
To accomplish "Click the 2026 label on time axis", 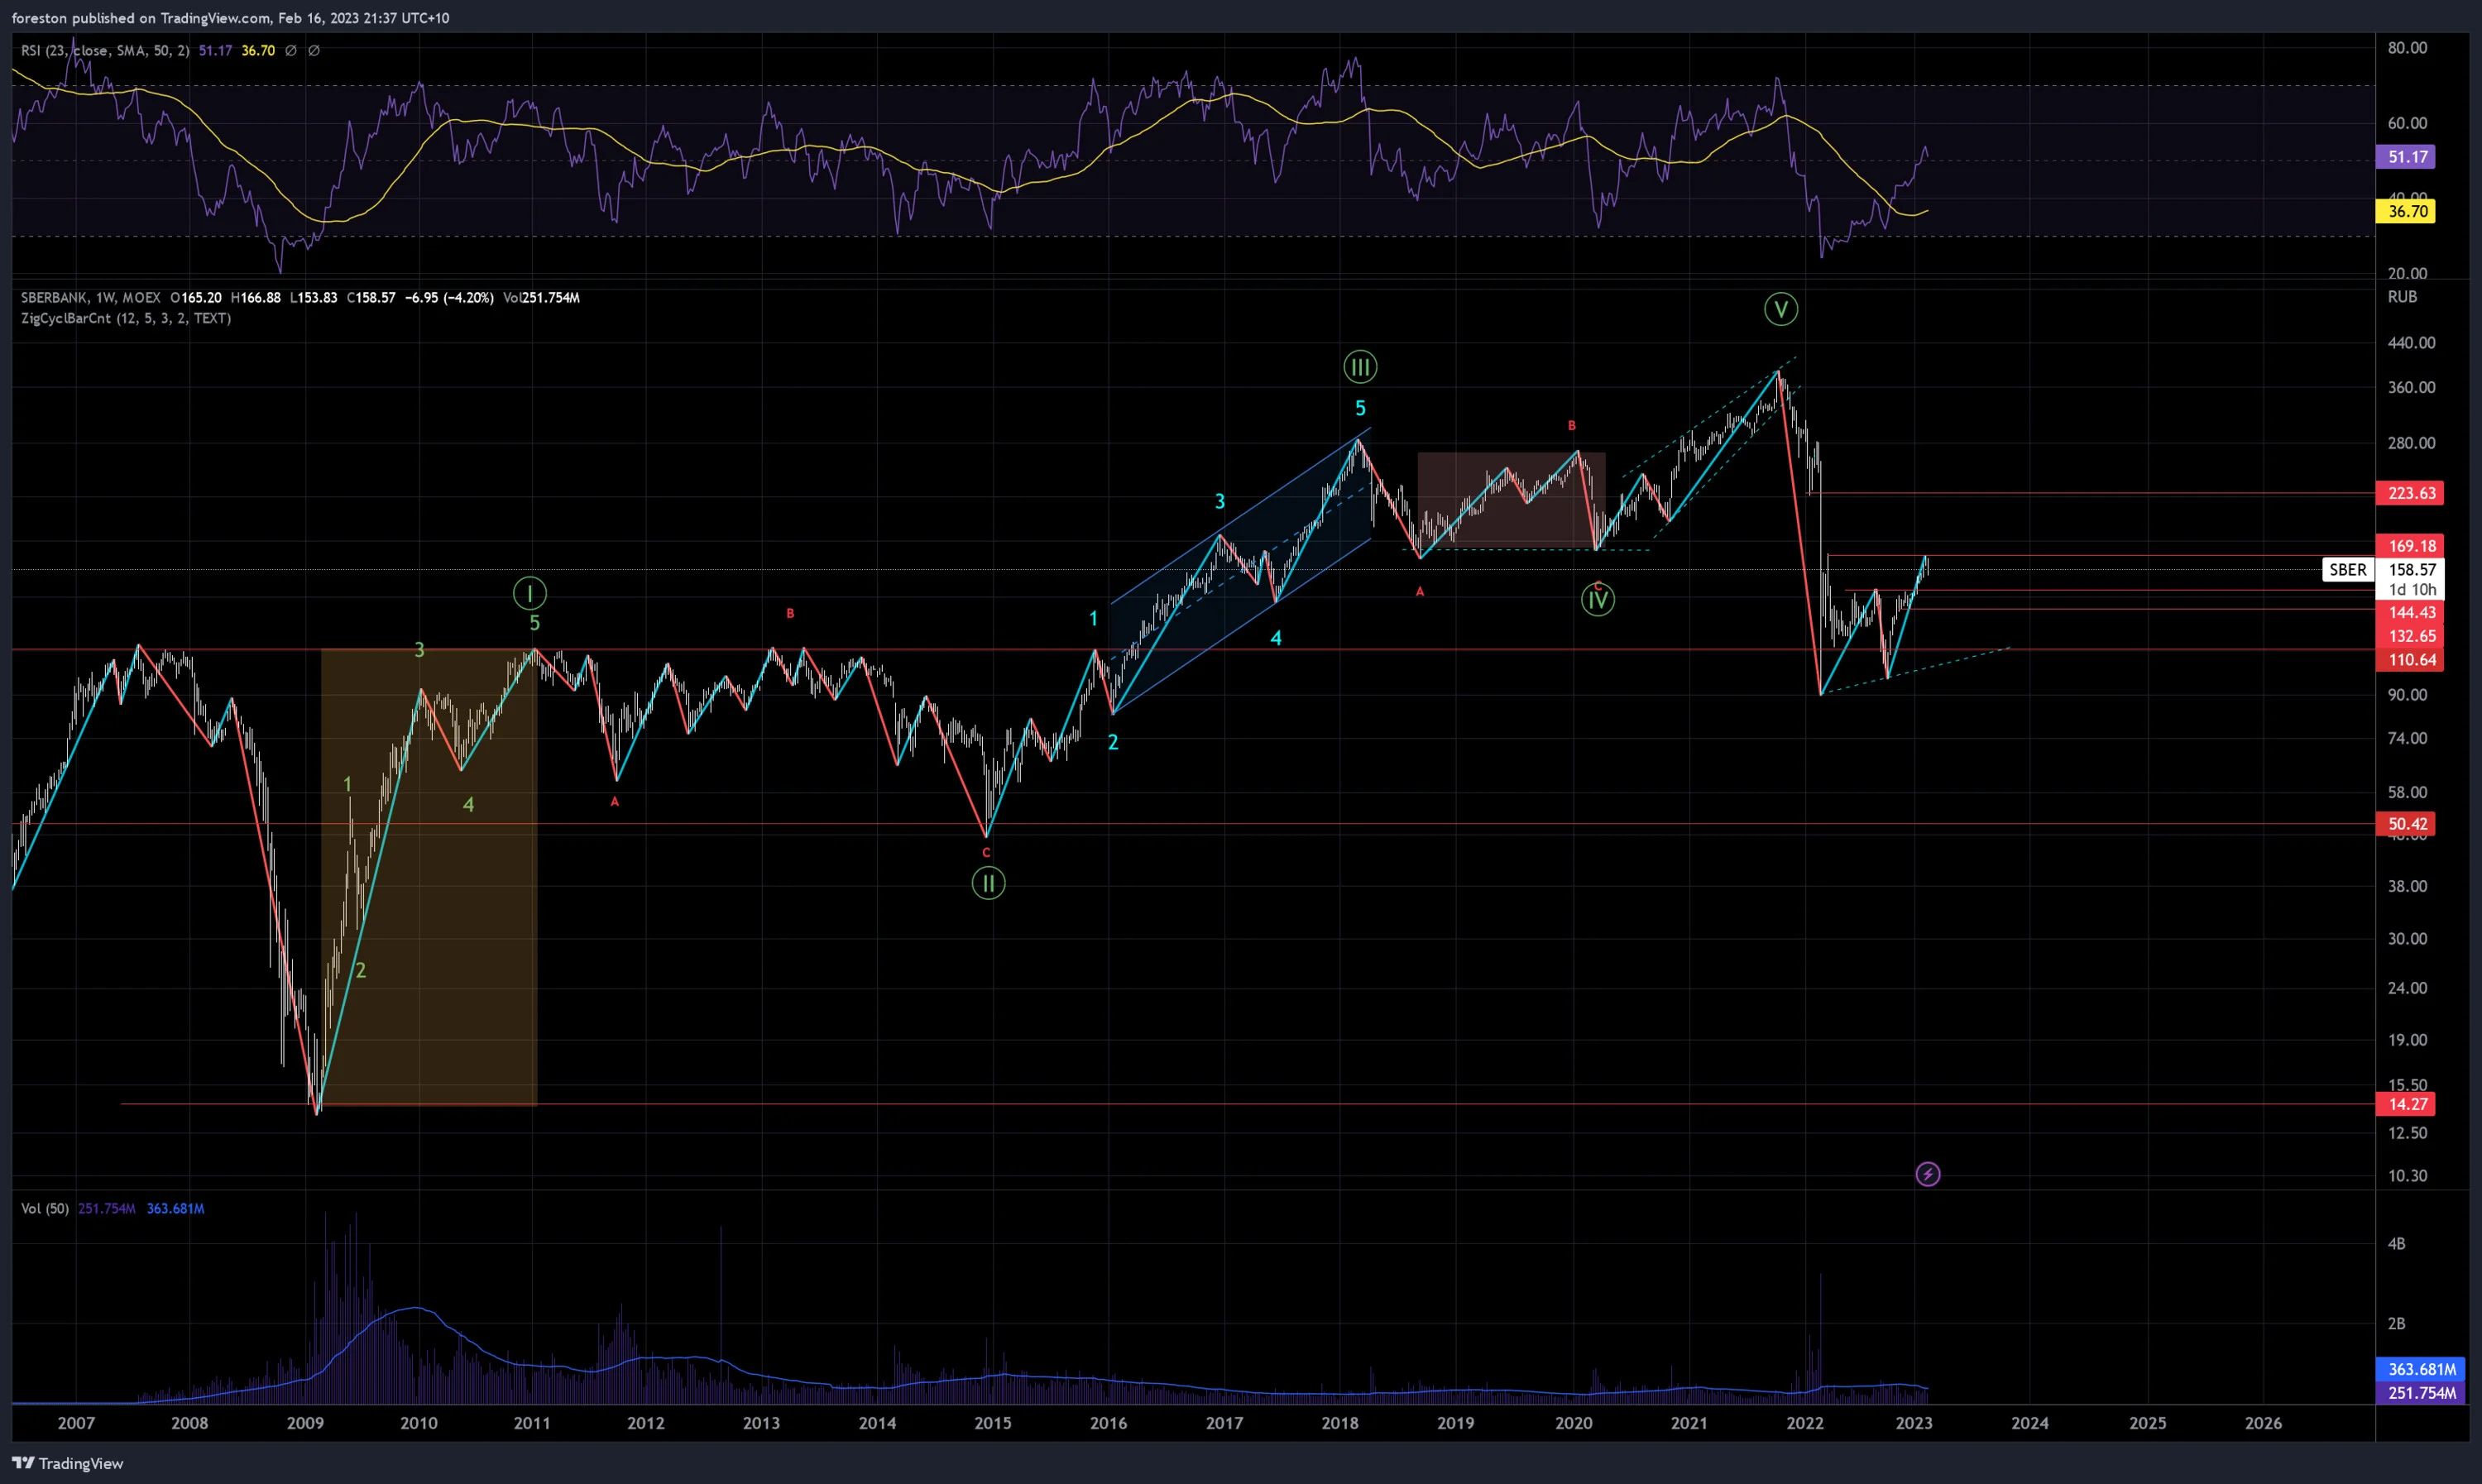I will point(2264,1423).
